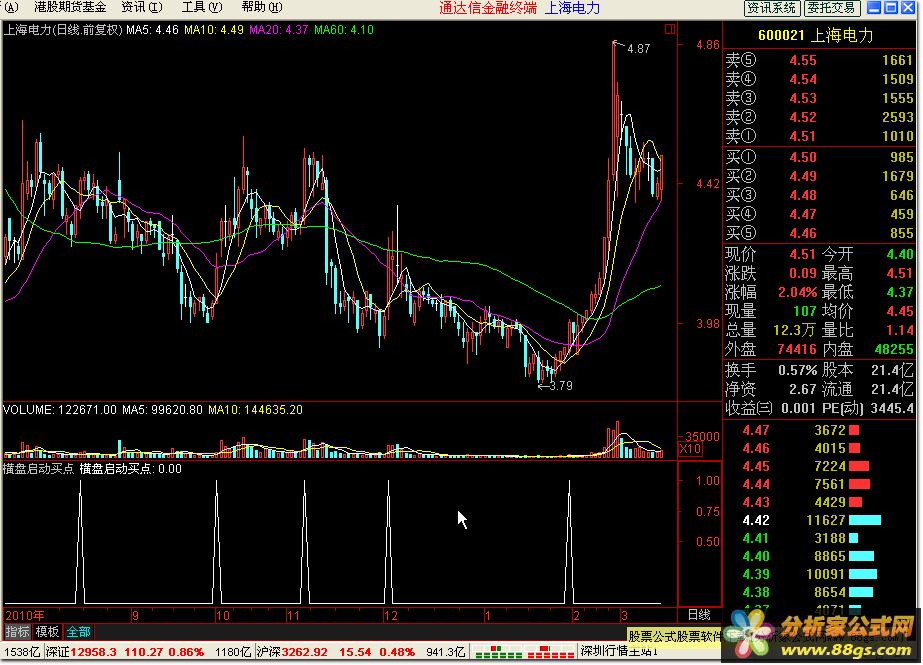Click the 现价 4.51 value
Image resolution: width=923 pixels, height=665 pixels.
(802, 255)
